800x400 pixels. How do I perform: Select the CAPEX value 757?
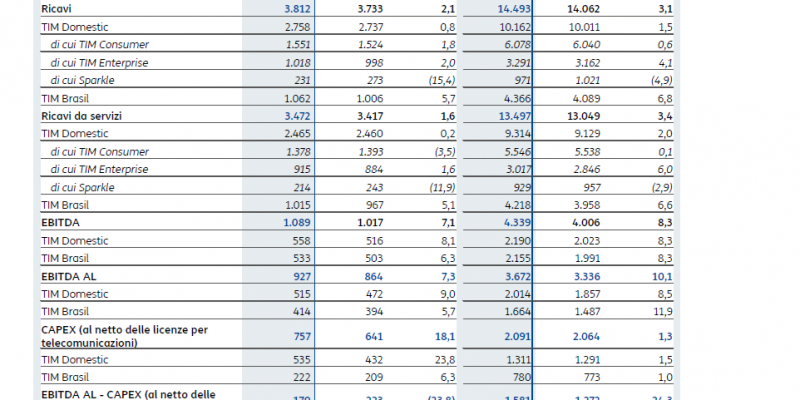click(302, 337)
